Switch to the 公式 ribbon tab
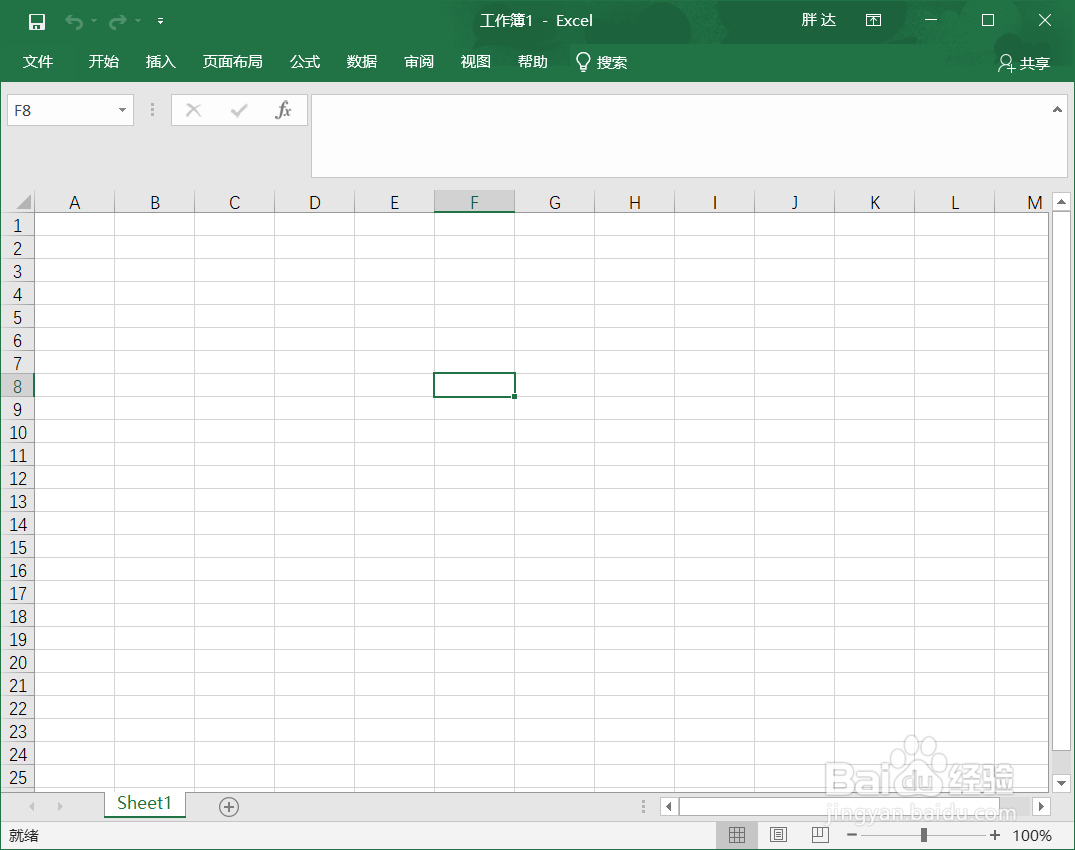 tap(305, 62)
